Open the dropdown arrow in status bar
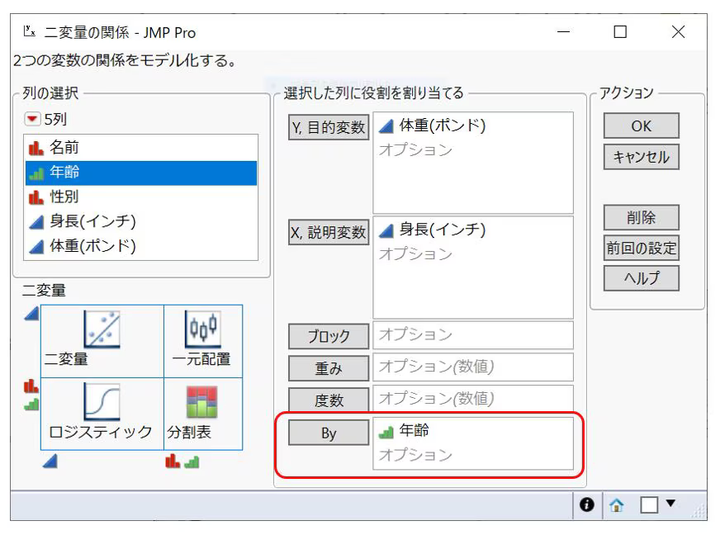Image resolution: width=720 pixels, height=535 pixels. point(670,503)
